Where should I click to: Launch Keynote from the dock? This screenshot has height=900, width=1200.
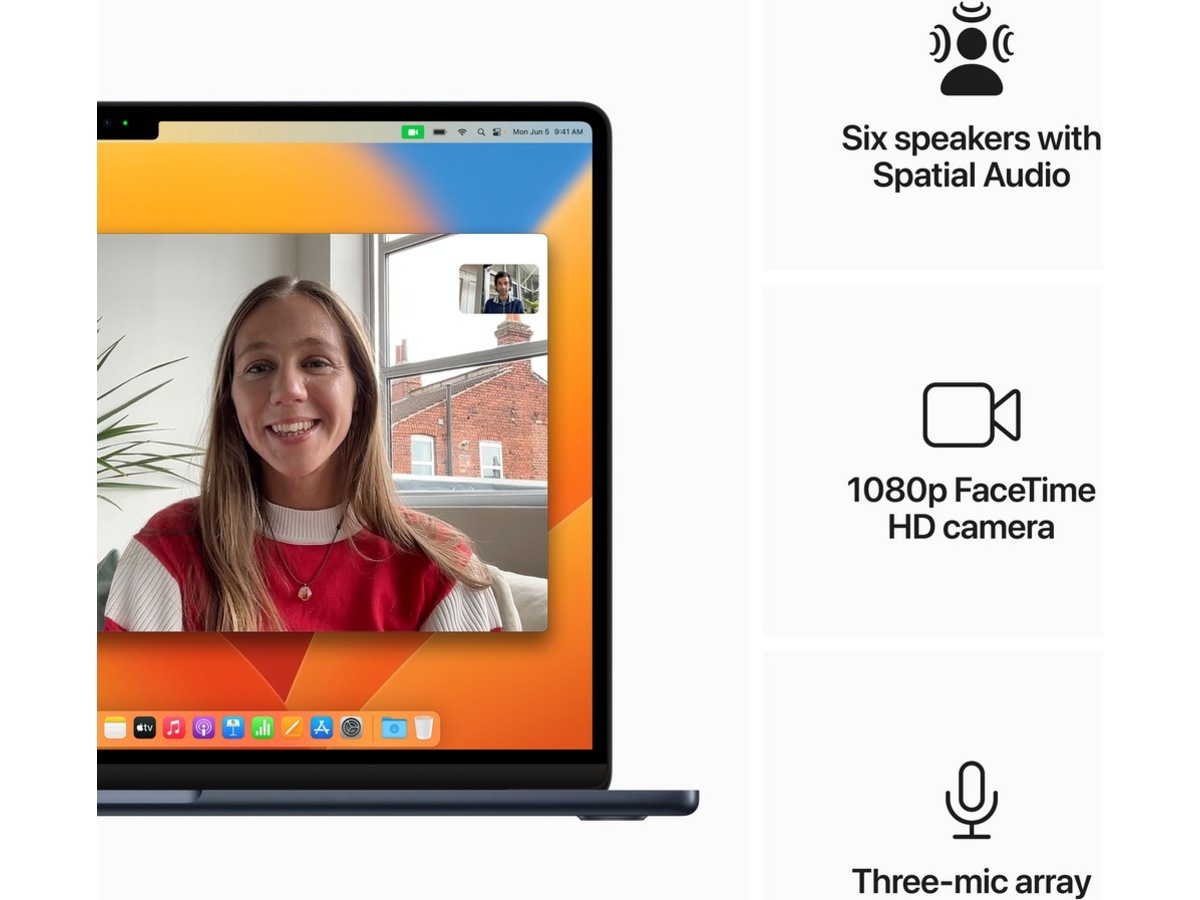pyautogui.click(x=233, y=728)
